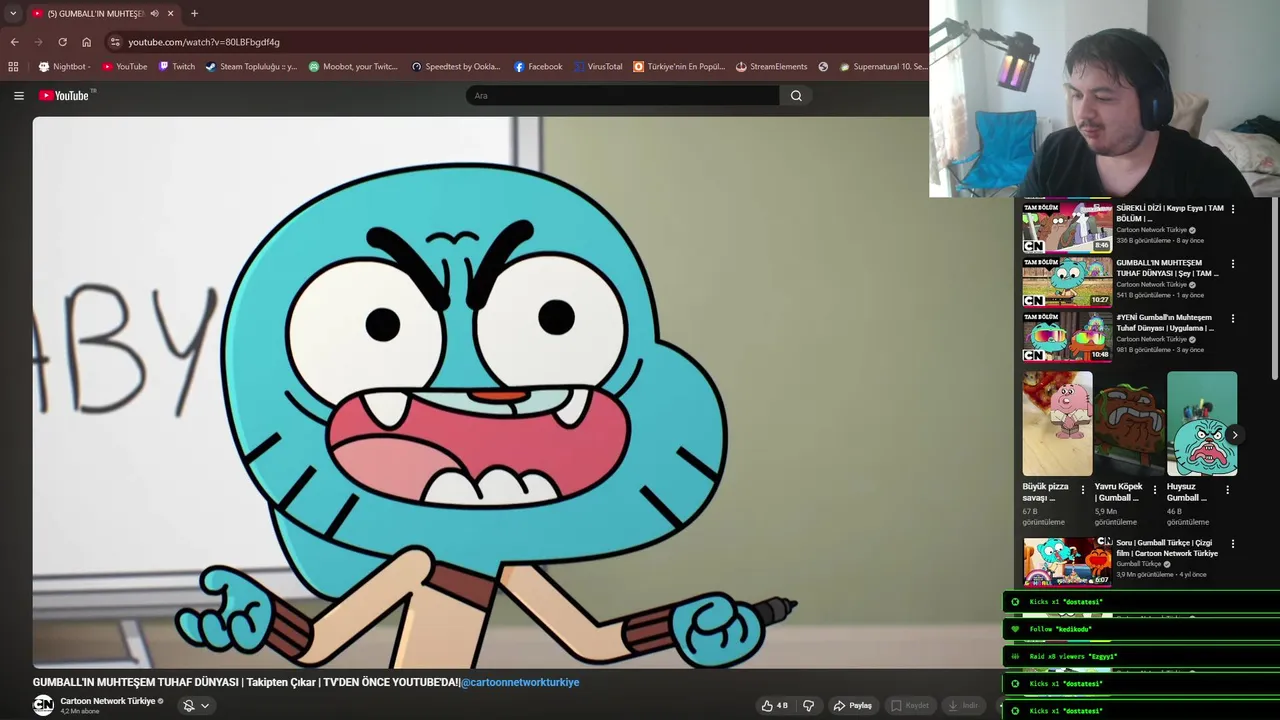Open the Türkiye'nin En Popül... bookmark
1280x720 pixels.
coord(679,67)
